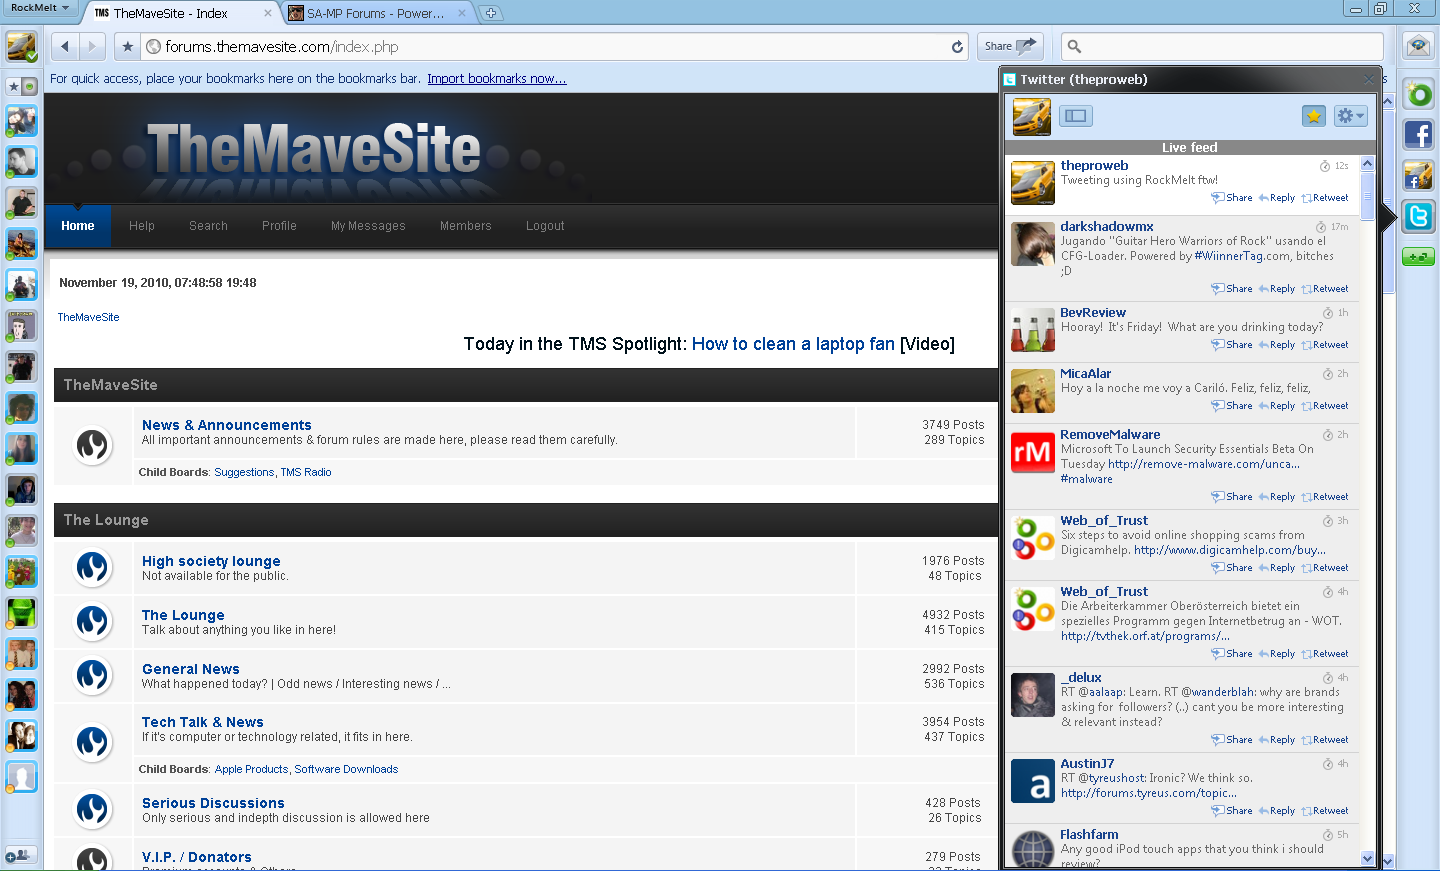Click the General News board icon

pos(93,676)
